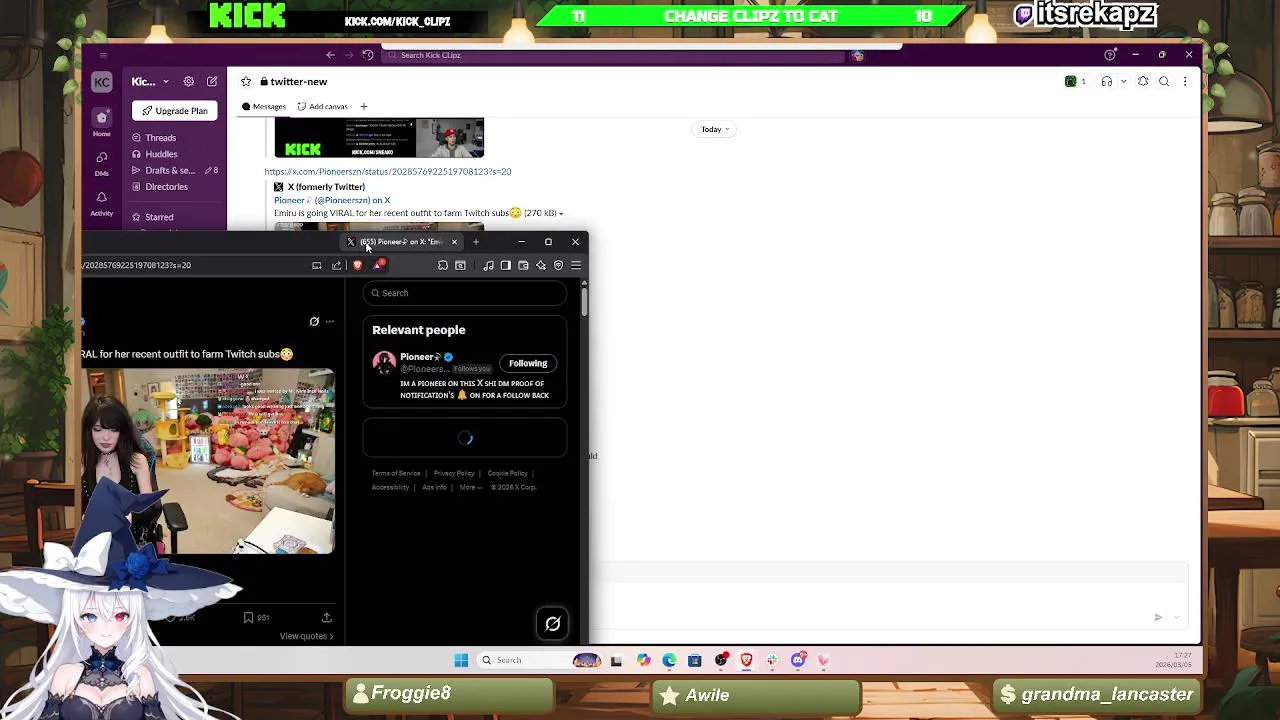Open Brave VPN shield icon
The height and width of the screenshot is (720, 1280).
coord(559,265)
